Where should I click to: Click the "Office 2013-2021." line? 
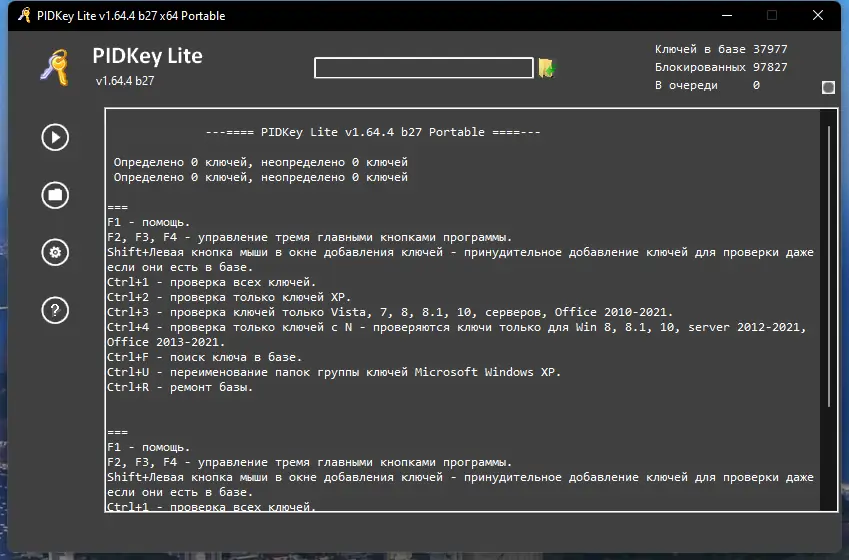pos(166,342)
